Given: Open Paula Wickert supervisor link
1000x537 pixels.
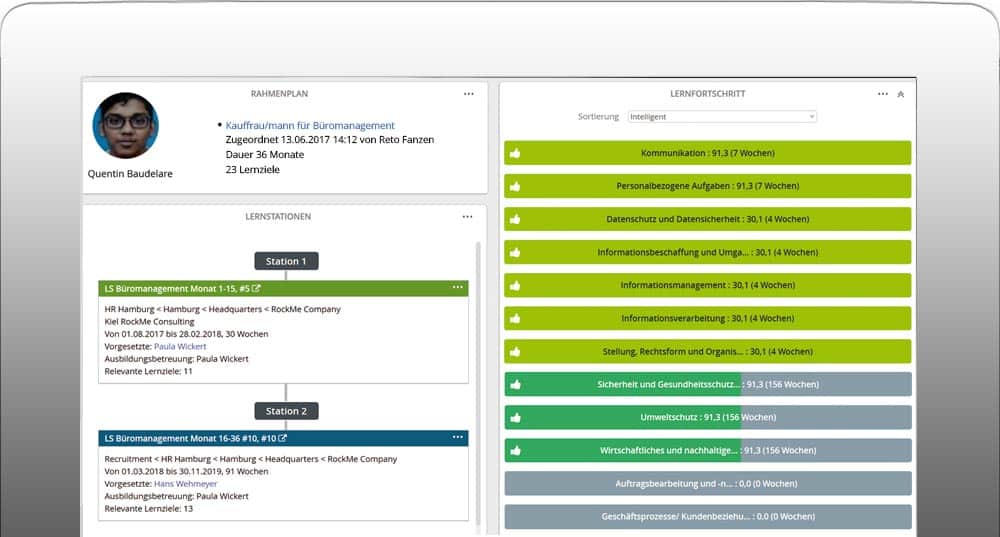Looking at the screenshot, I should 180,346.
